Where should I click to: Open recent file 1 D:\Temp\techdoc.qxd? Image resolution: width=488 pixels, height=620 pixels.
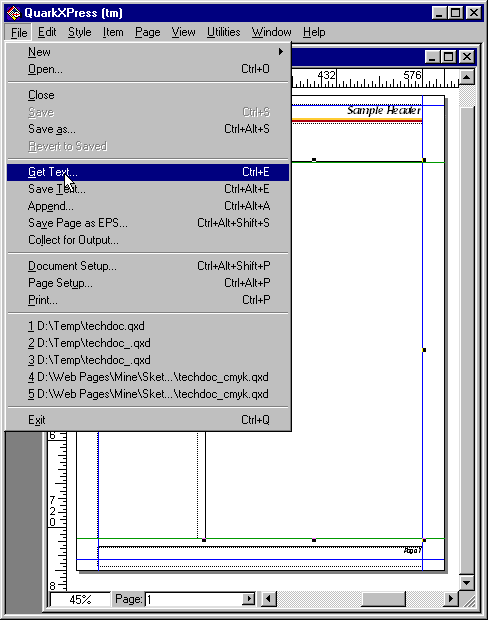[148, 326]
